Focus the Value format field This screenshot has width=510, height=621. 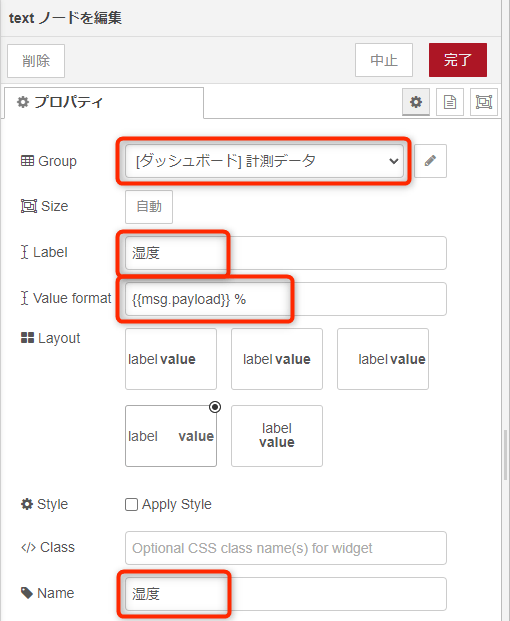(x=286, y=299)
